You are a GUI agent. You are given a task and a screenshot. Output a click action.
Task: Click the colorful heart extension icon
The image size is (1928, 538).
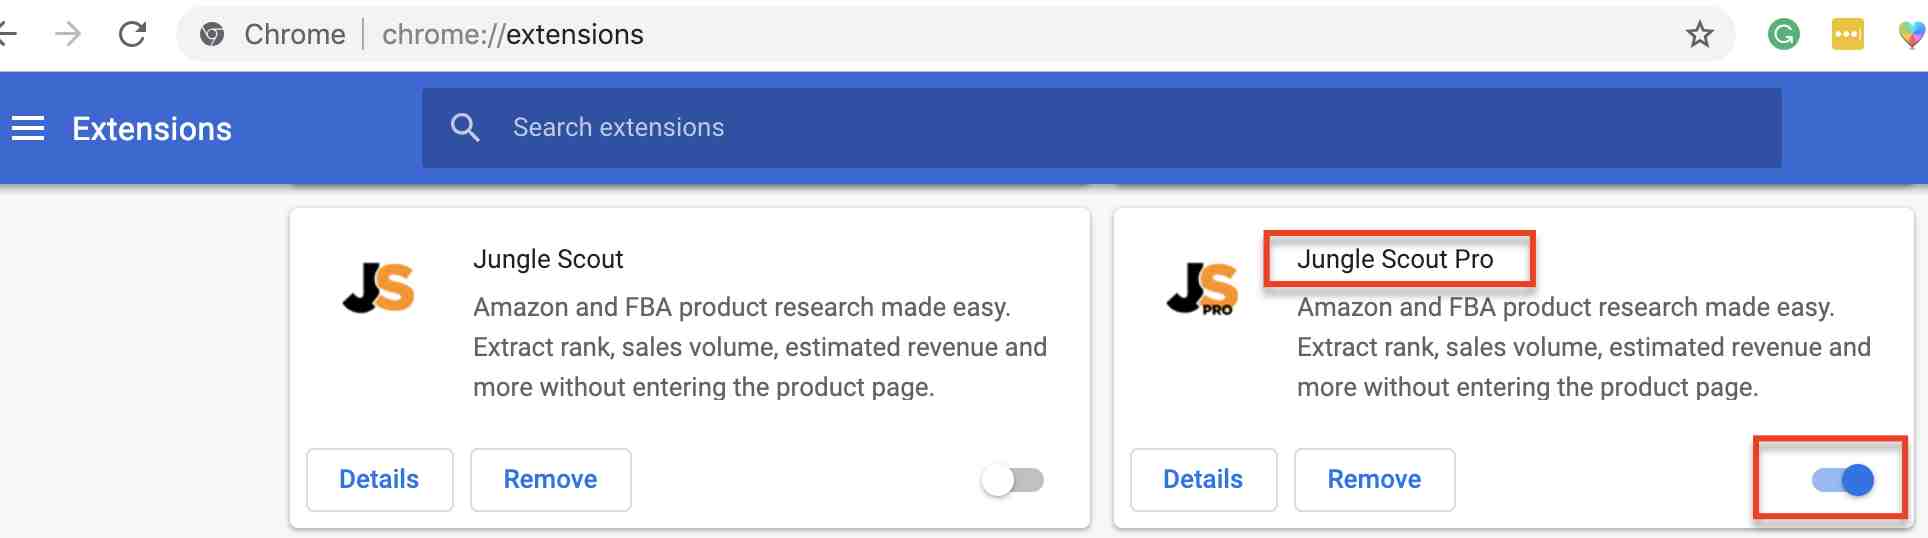pos(1910,35)
